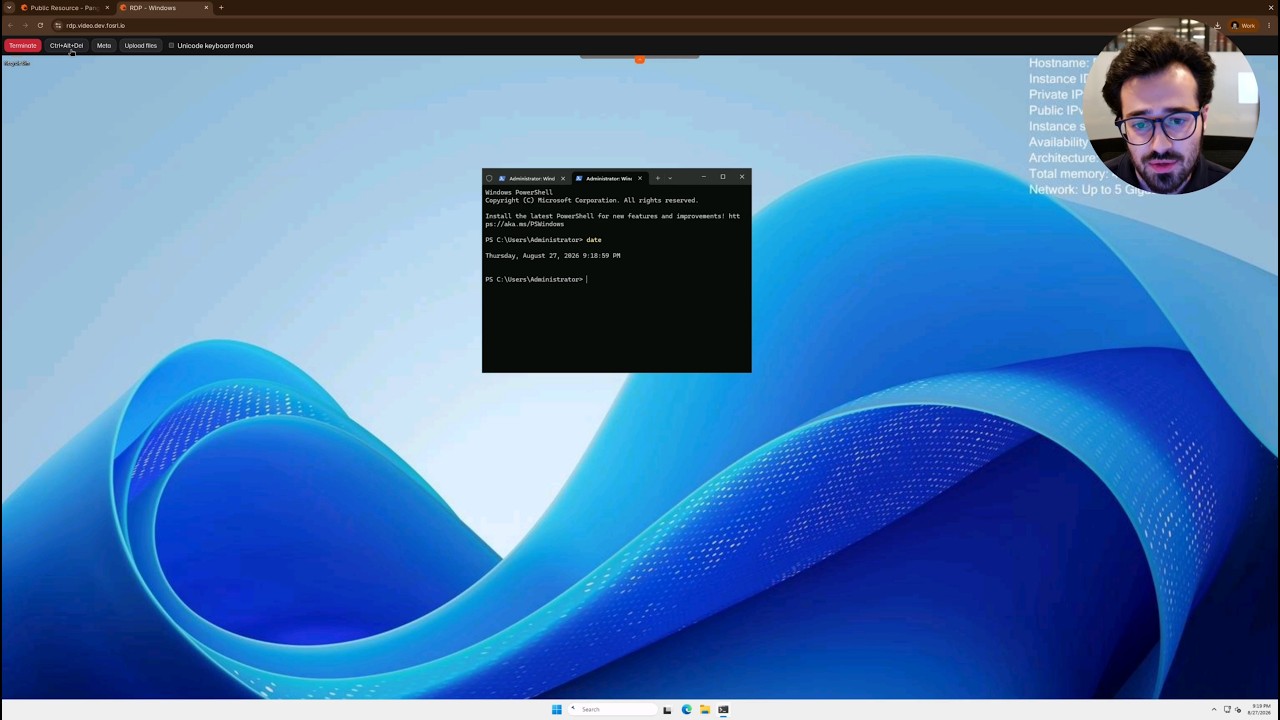Go forward using the browser forward arrow
The image size is (1280, 720).
(25, 25)
